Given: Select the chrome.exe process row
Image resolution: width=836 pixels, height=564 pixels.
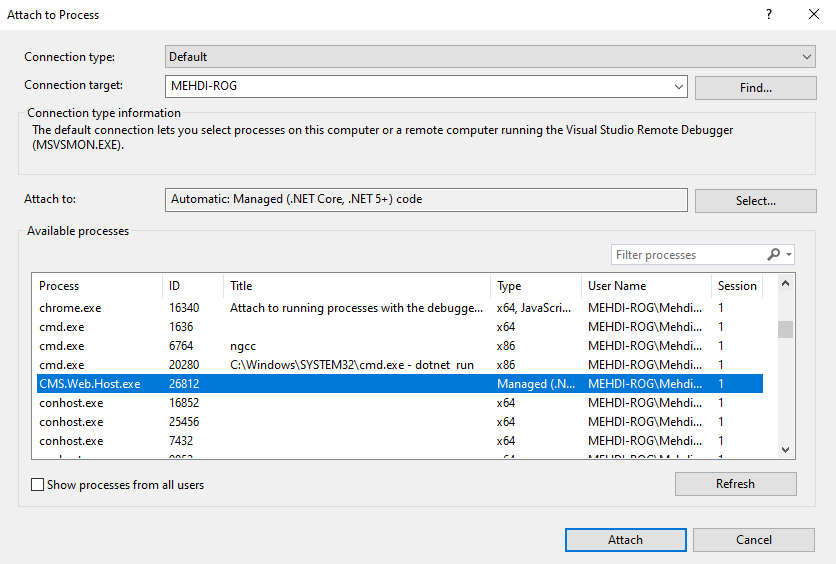Looking at the screenshot, I should [70, 308].
